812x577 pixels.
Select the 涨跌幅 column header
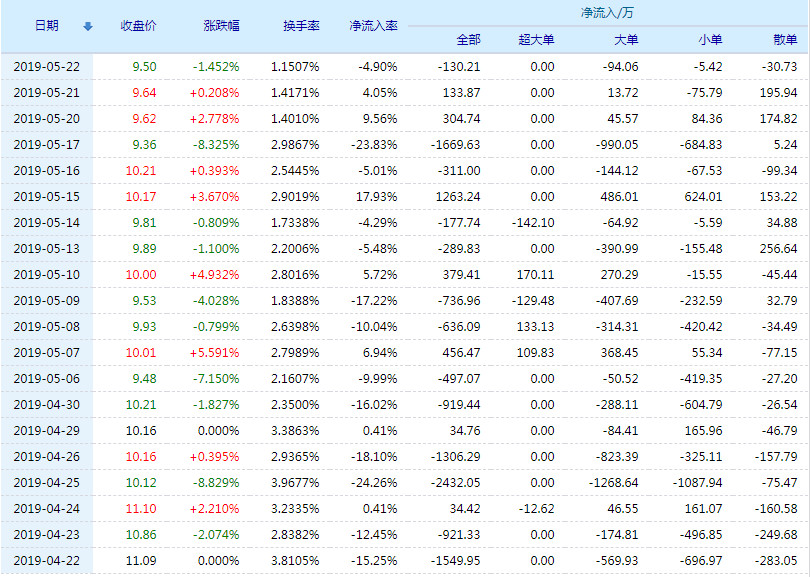tap(221, 26)
